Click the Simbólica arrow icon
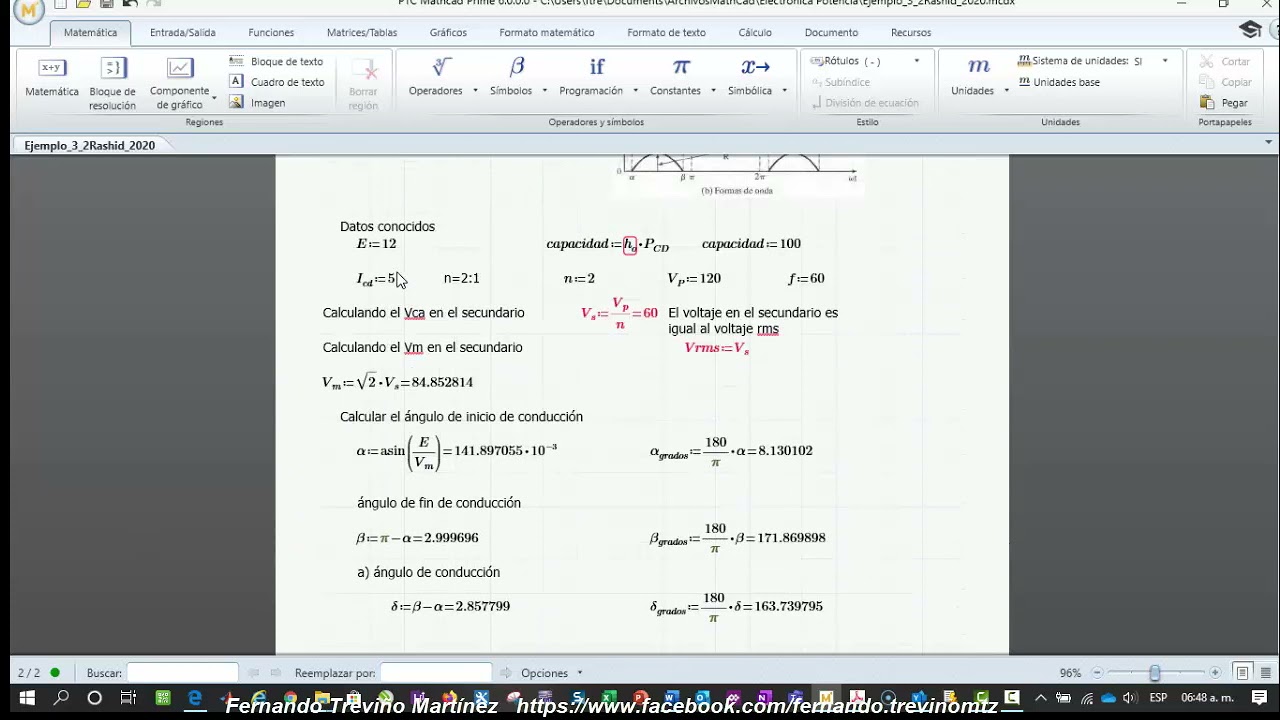1280x720 pixels. [x=755, y=67]
